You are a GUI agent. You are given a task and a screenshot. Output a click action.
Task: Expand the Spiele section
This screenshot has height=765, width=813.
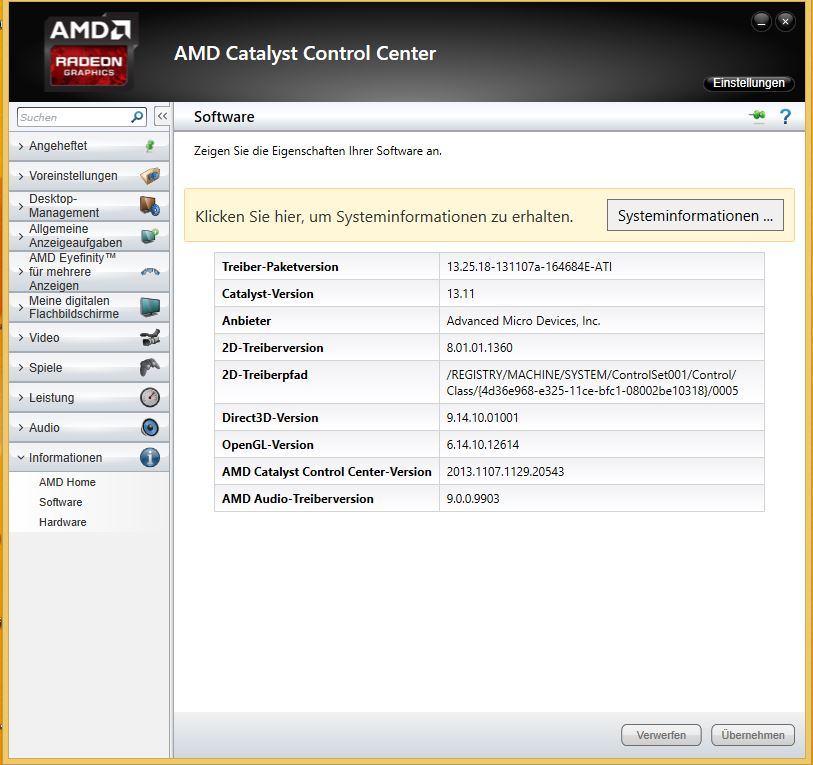[x=89, y=367]
